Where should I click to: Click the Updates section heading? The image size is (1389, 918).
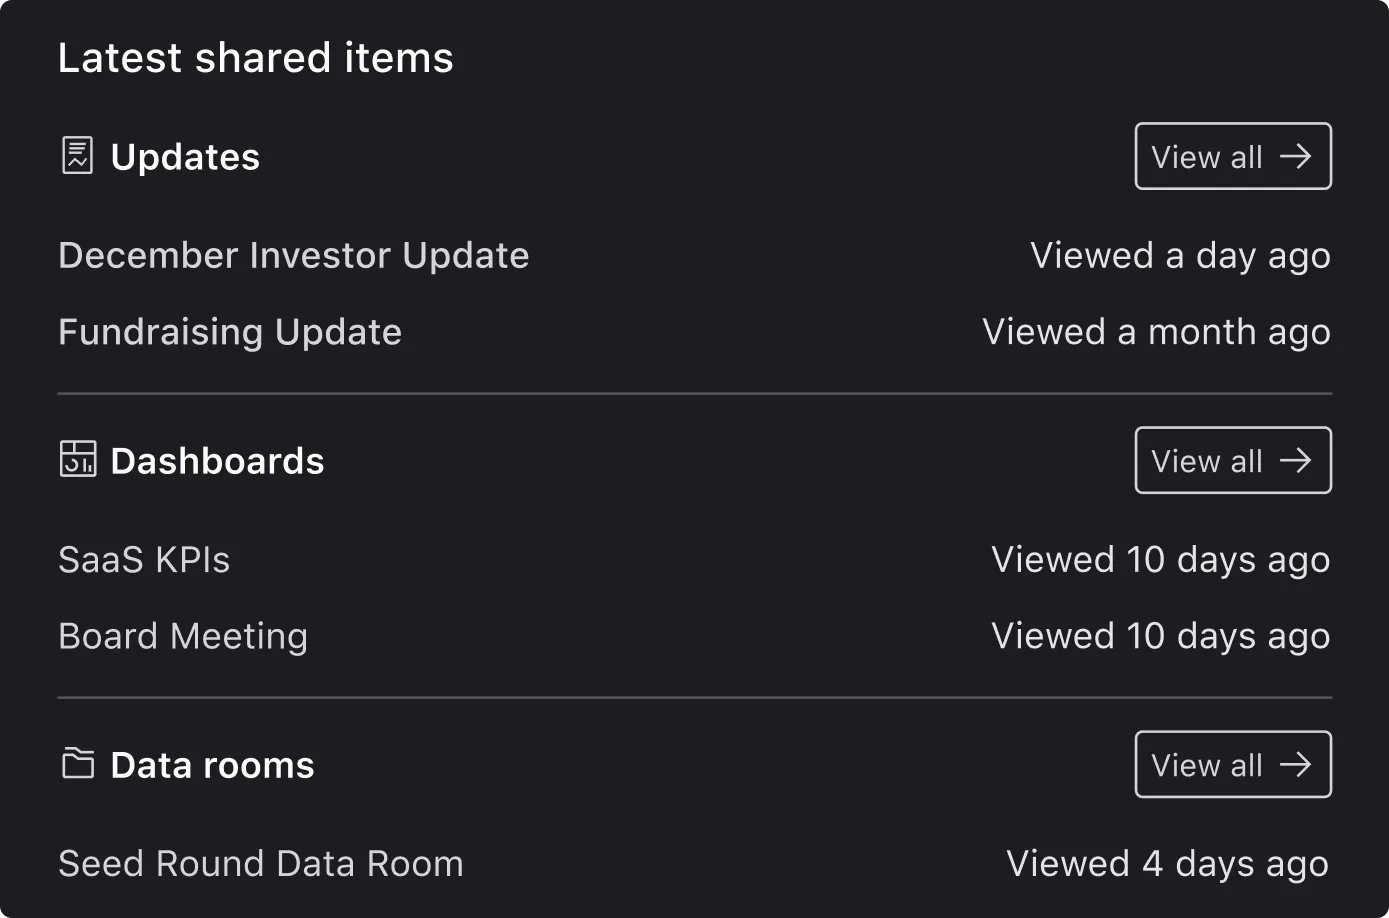click(185, 157)
